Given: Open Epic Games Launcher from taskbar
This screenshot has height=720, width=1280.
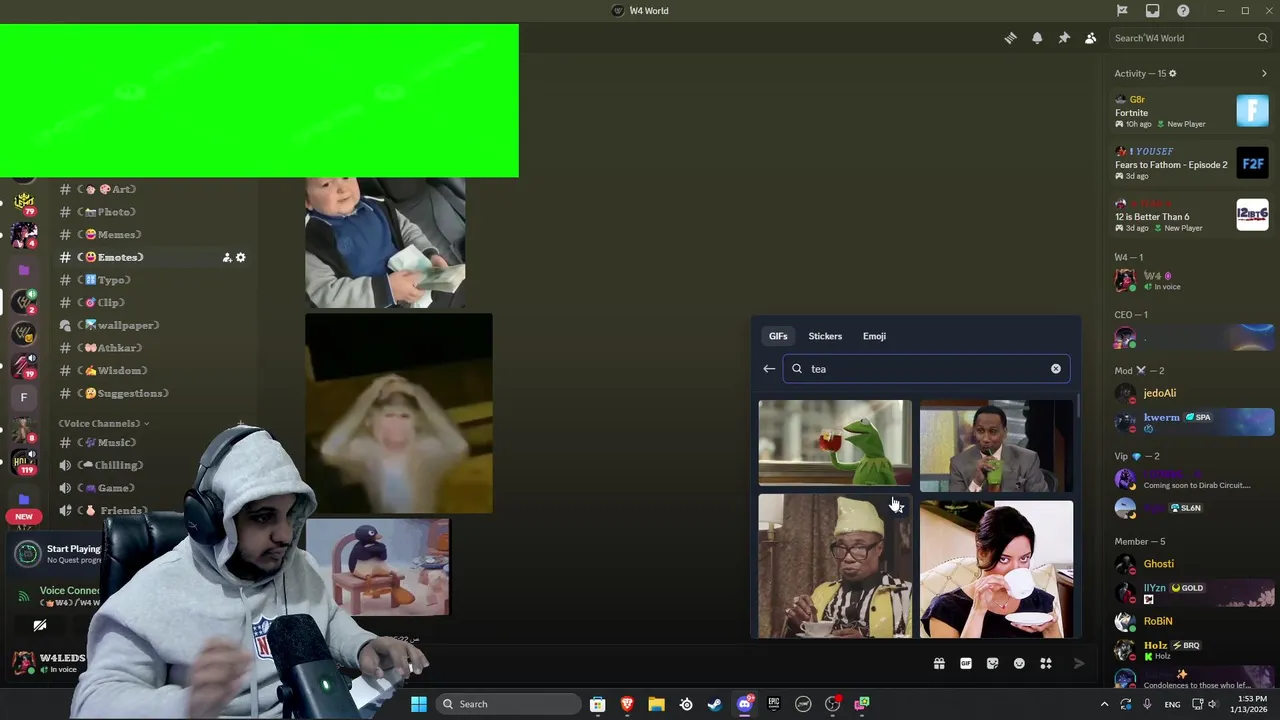Looking at the screenshot, I should point(773,704).
